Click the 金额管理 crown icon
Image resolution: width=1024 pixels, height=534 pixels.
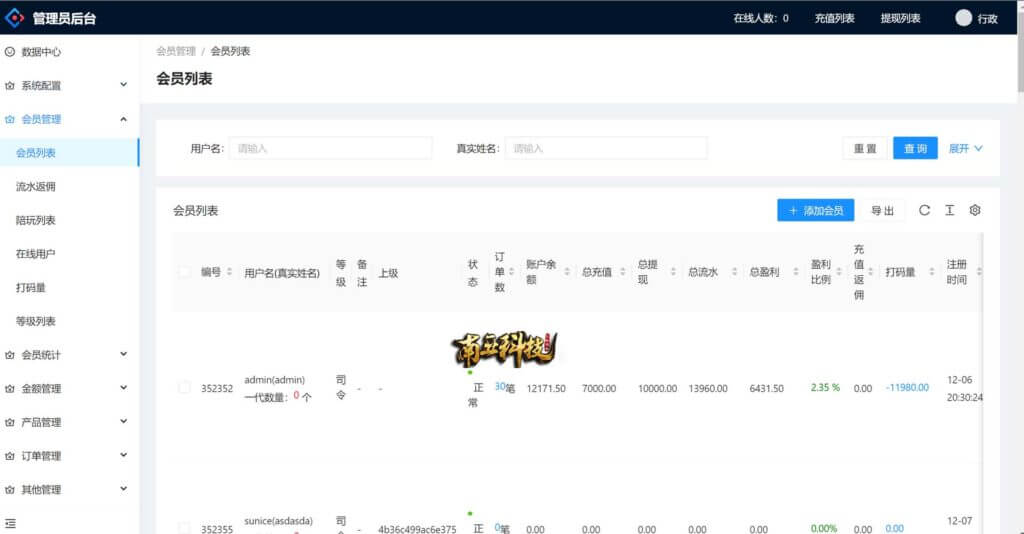click(x=10, y=388)
